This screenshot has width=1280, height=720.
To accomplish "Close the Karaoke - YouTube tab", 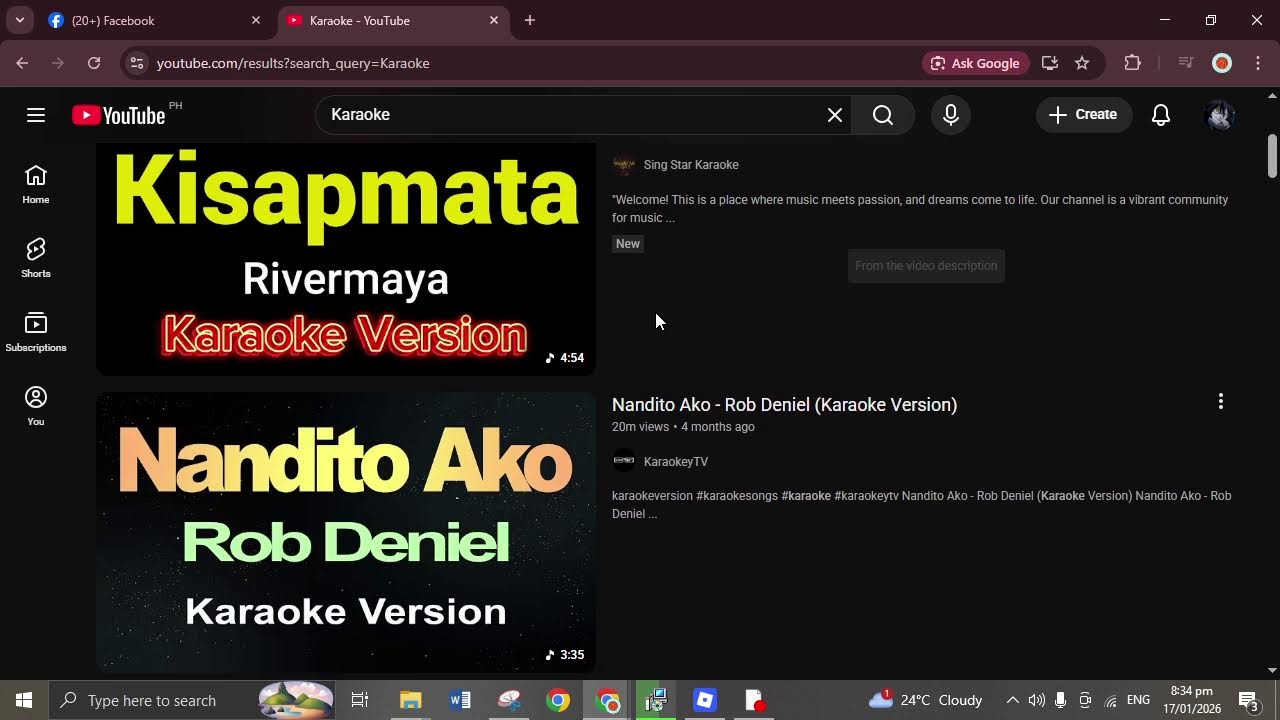I will pos(493,20).
